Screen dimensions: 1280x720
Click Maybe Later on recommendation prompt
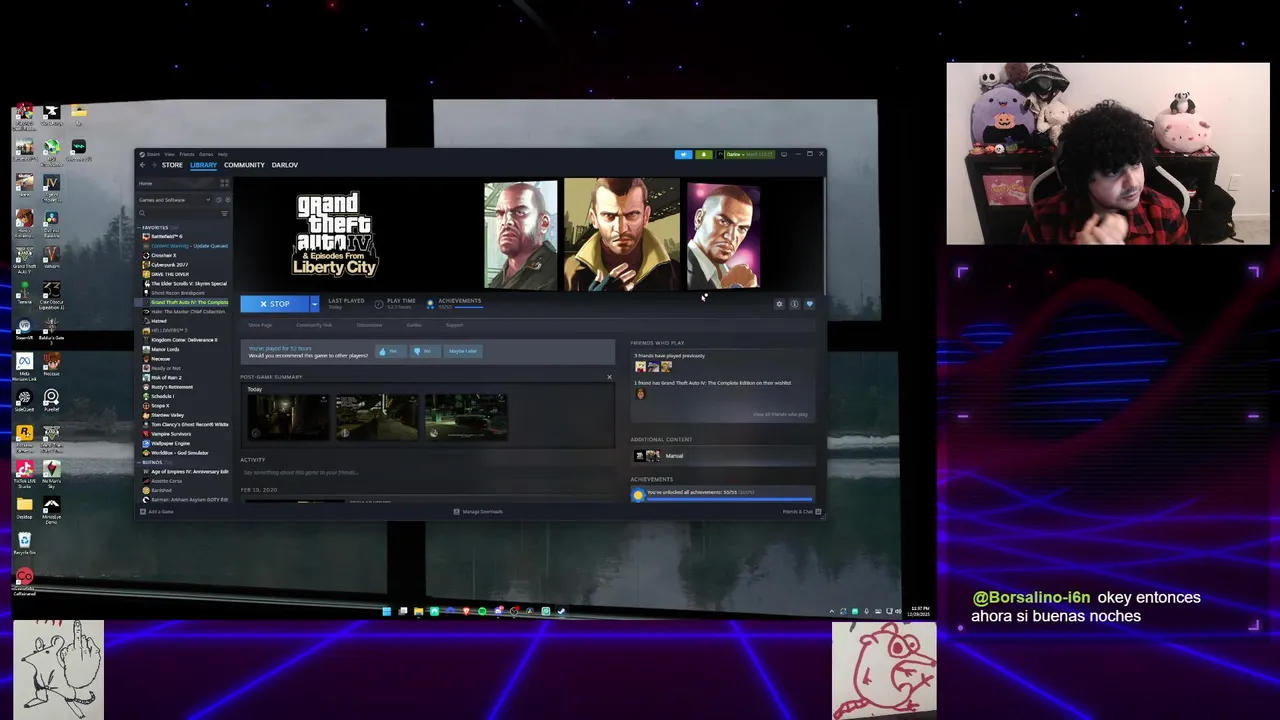463,351
